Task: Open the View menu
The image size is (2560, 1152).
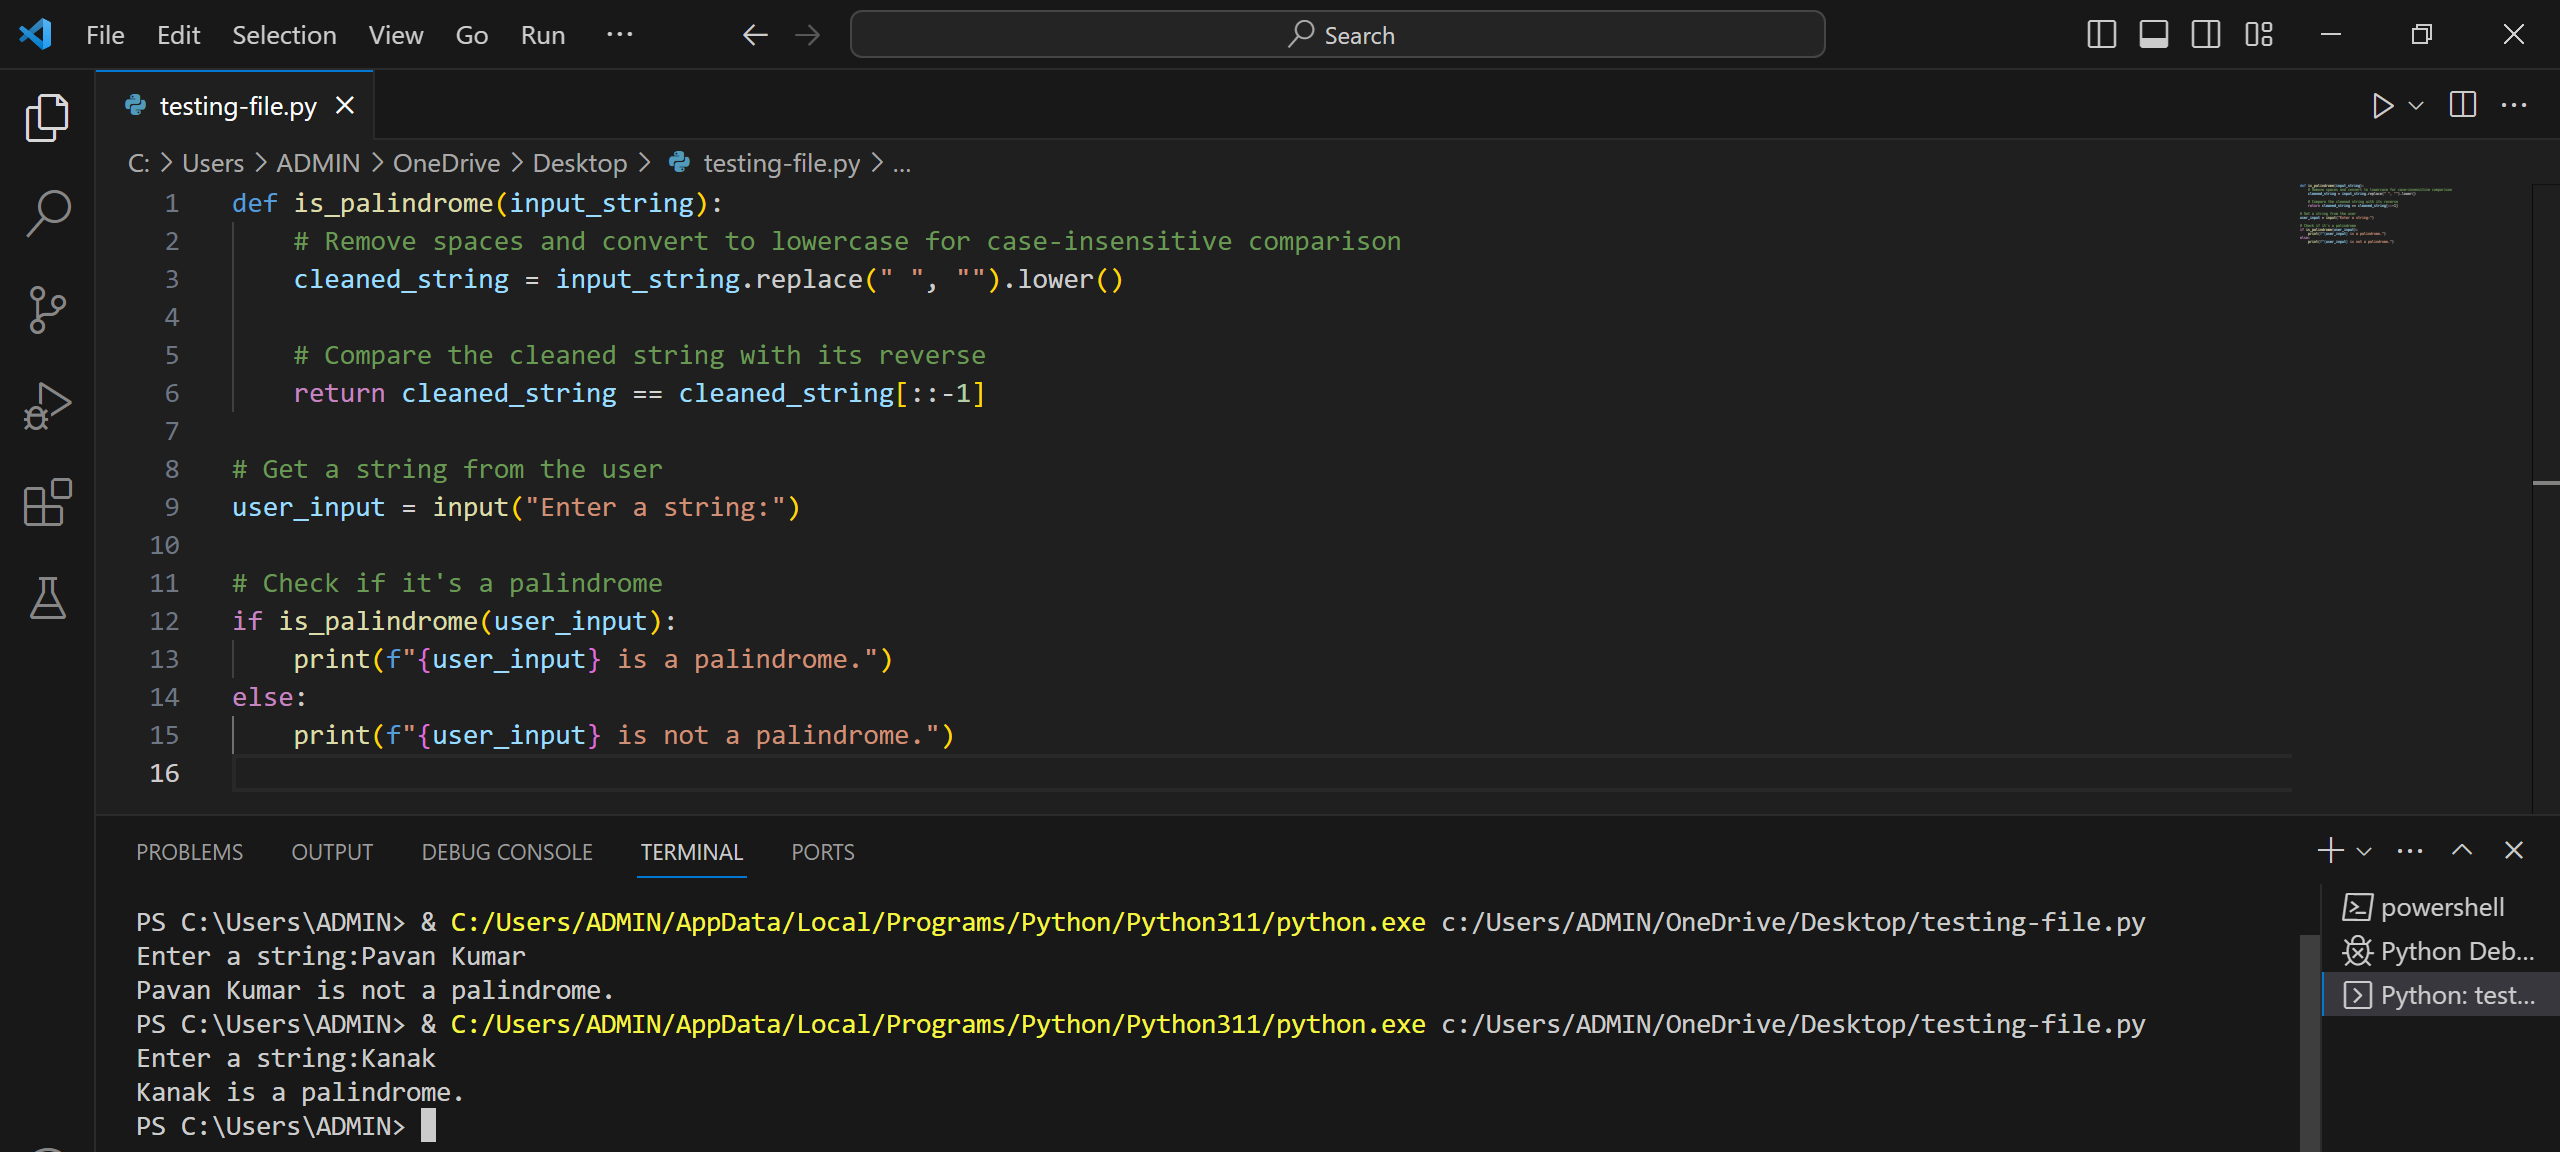Action: [x=396, y=35]
